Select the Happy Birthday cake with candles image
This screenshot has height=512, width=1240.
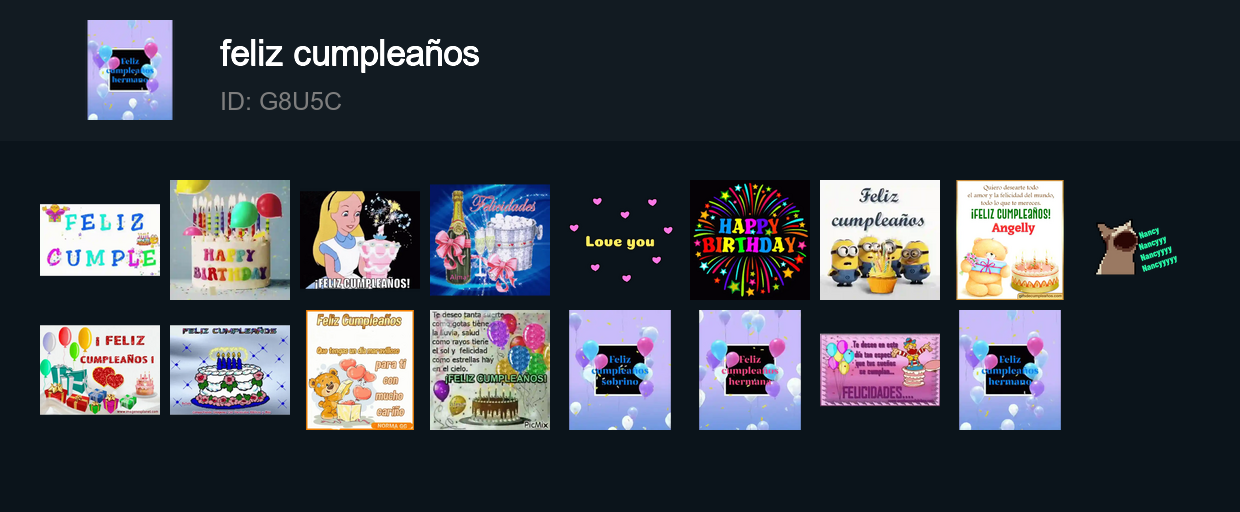pyautogui.click(x=230, y=240)
